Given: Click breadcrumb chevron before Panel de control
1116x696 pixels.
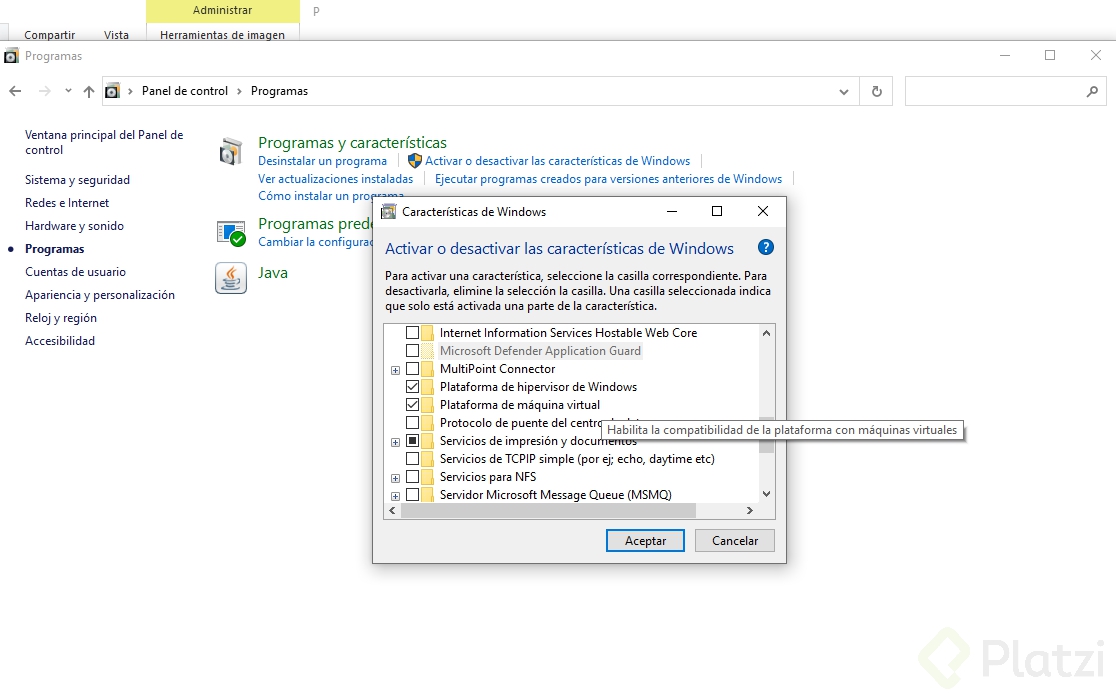Looking at the screenshot, I should [x=130, y=91].
